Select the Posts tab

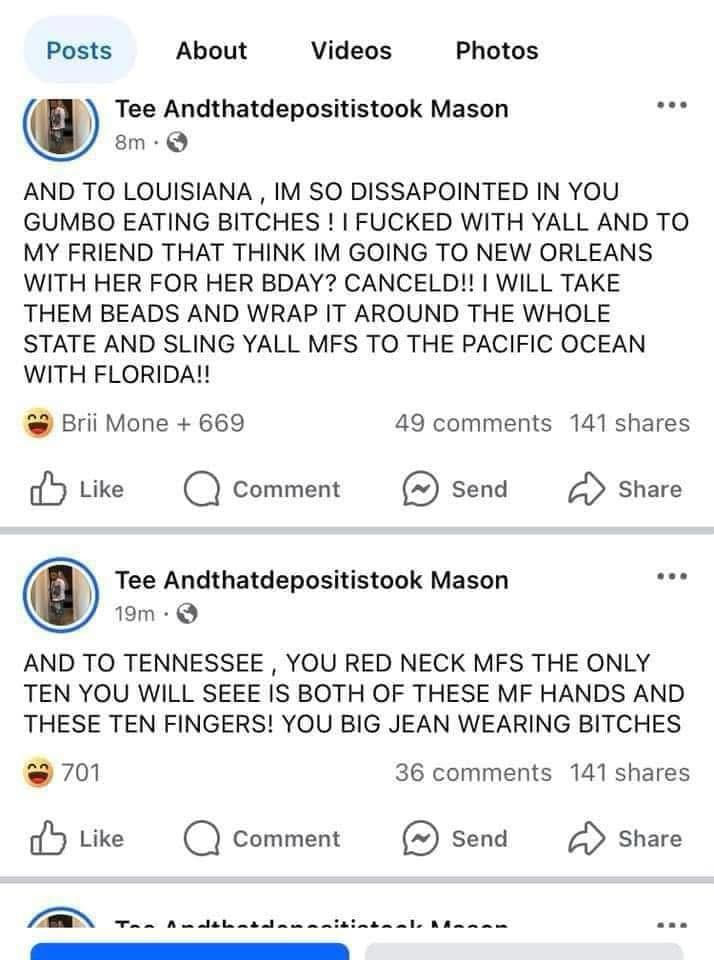(x=80, y=50)
